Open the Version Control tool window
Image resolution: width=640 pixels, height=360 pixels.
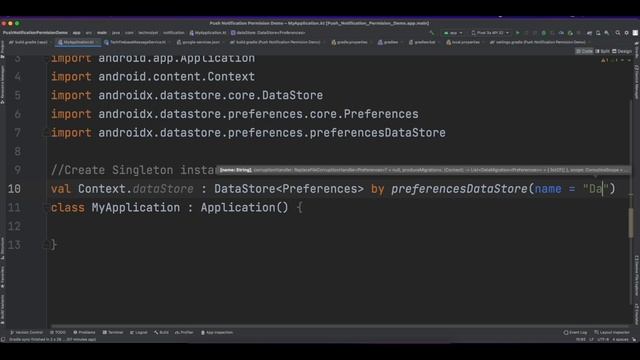tap(26, 332)
